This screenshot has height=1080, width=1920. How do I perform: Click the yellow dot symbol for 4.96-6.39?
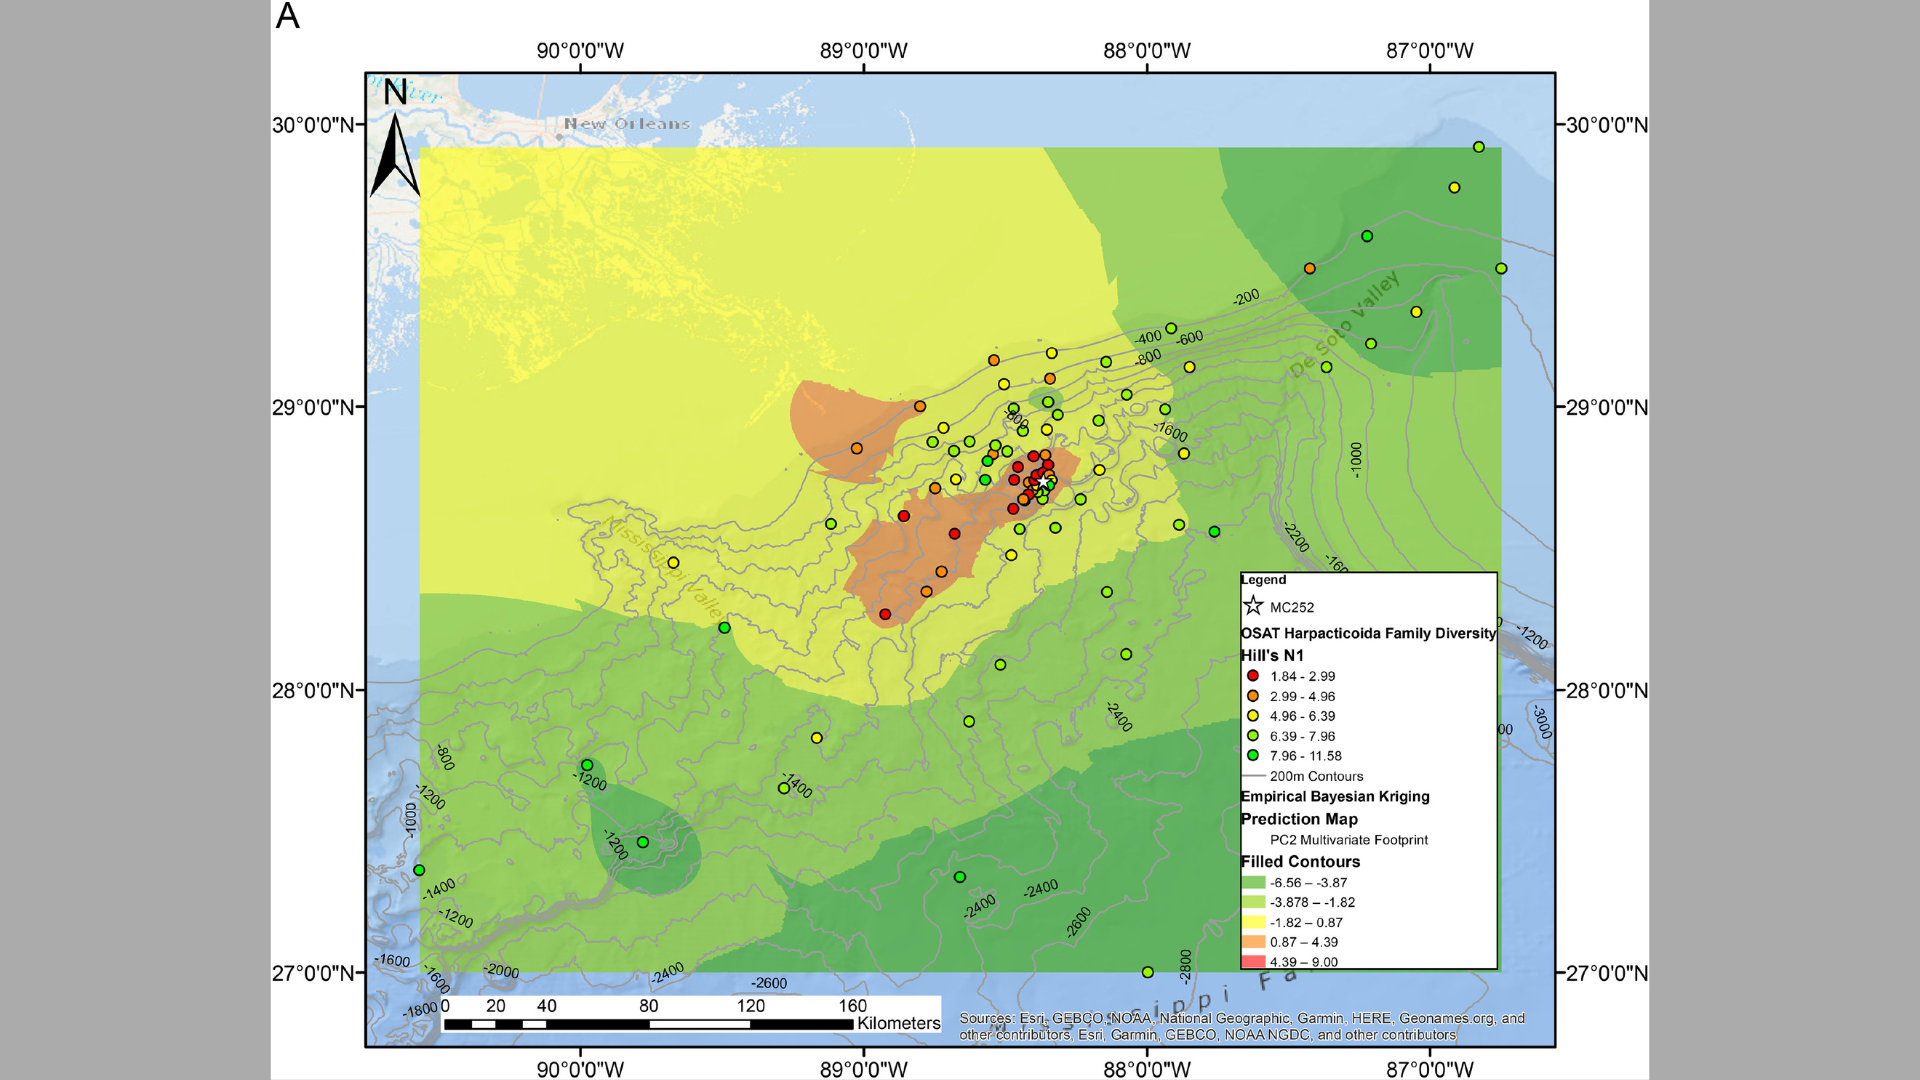point(1253,716)
